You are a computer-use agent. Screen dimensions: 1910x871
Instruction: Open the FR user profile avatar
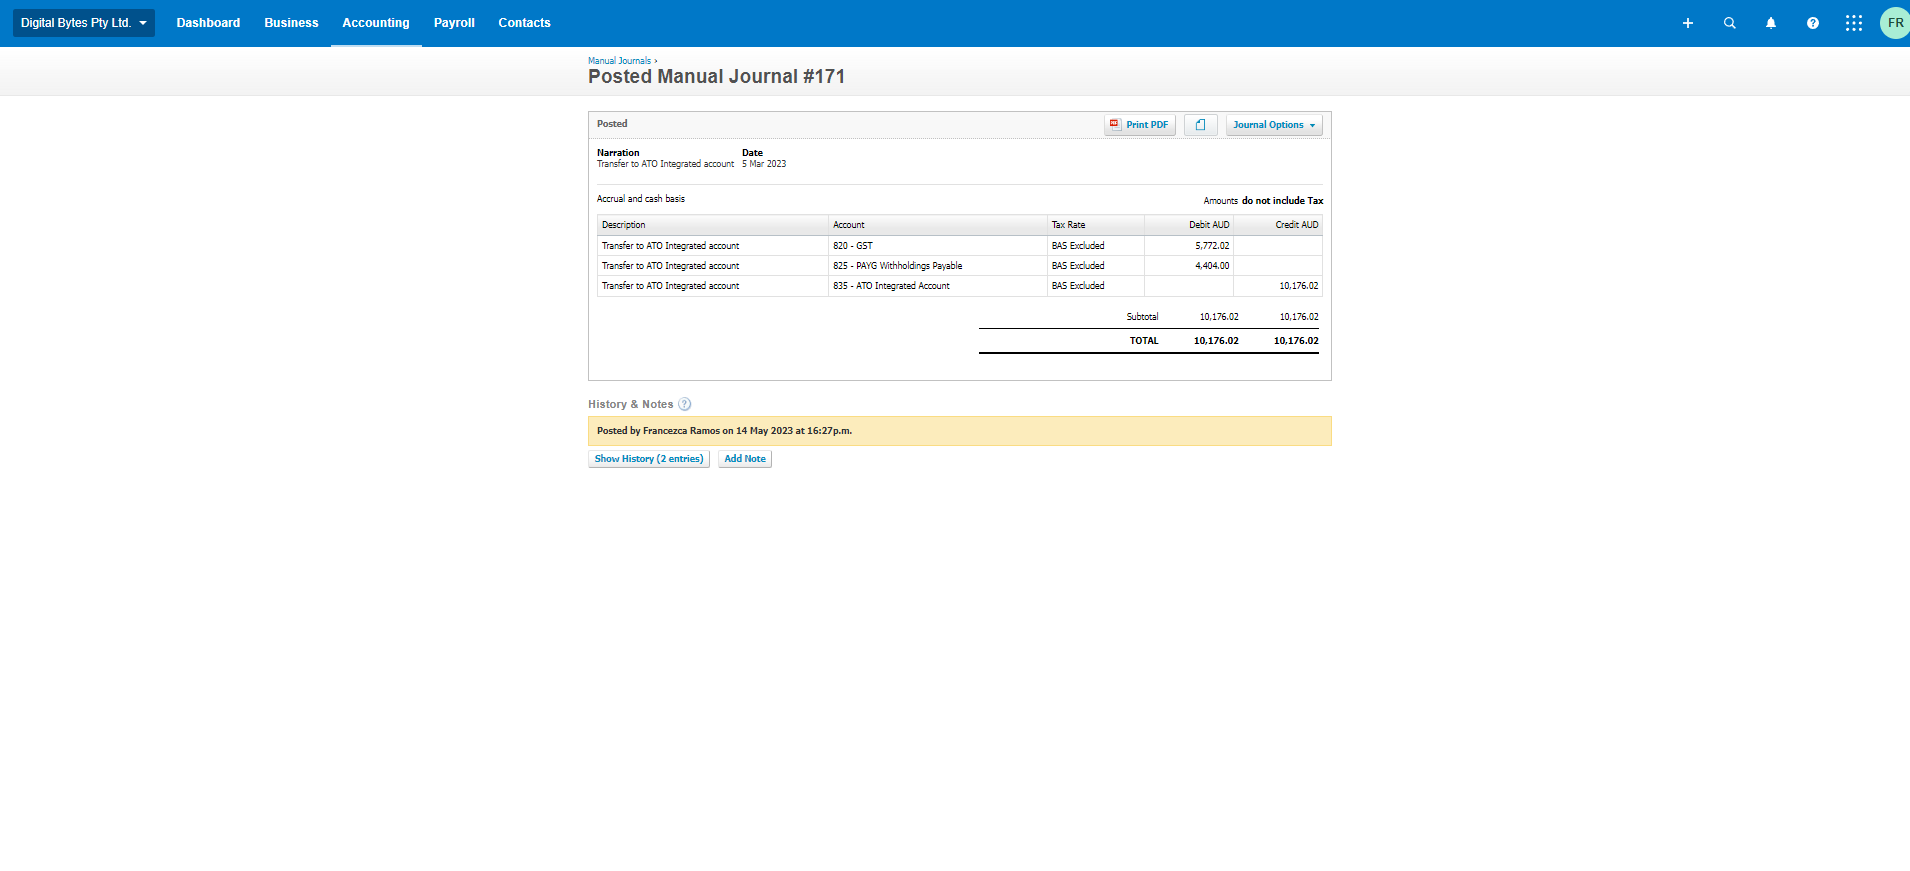coord(1895,23)
